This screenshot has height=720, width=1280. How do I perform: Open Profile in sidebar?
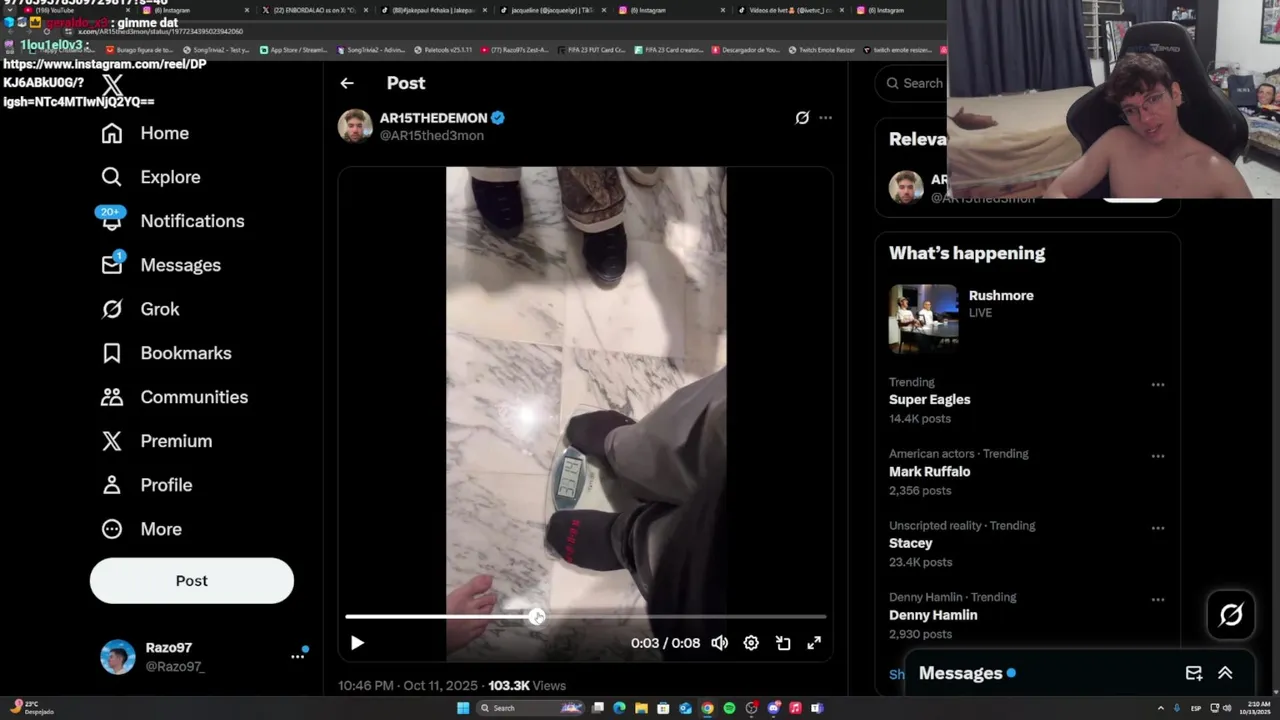[x=146, y=485]
